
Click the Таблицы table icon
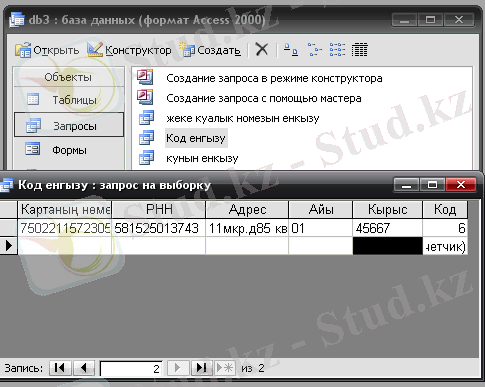(x=33, y=99)
